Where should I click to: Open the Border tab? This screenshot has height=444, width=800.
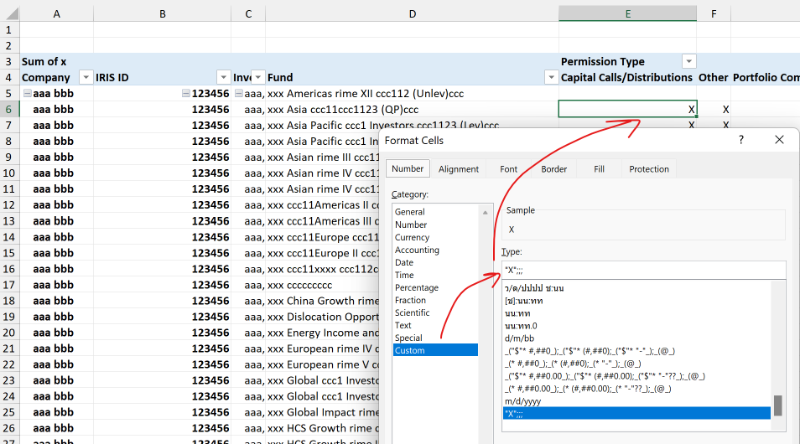[x=554, y=169]
